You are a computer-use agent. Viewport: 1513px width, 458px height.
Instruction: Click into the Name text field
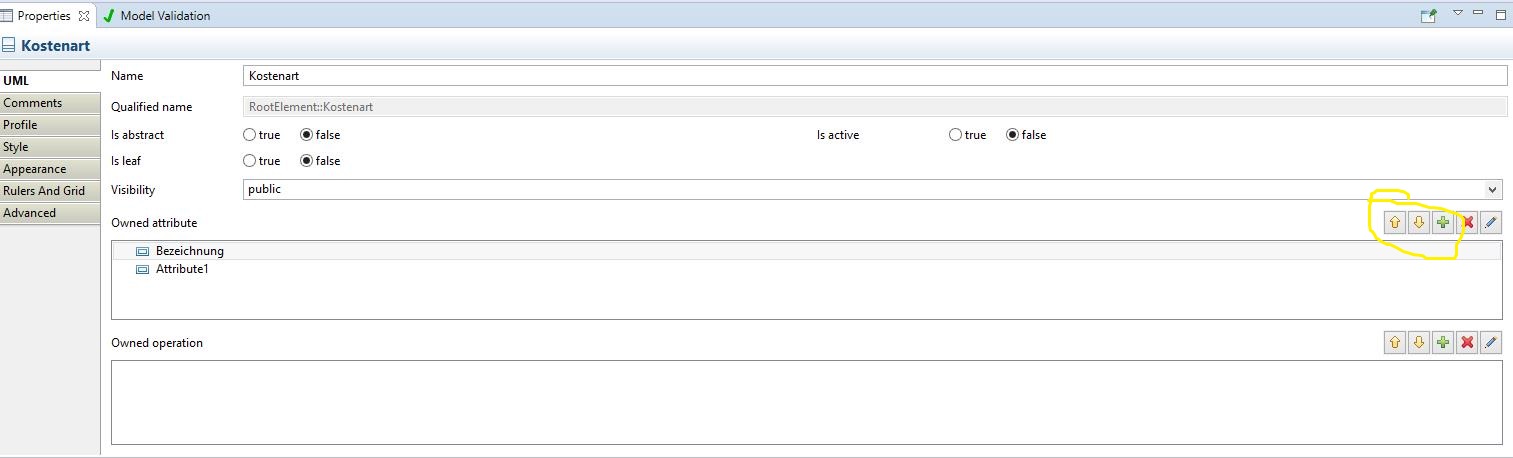(875, 75)
